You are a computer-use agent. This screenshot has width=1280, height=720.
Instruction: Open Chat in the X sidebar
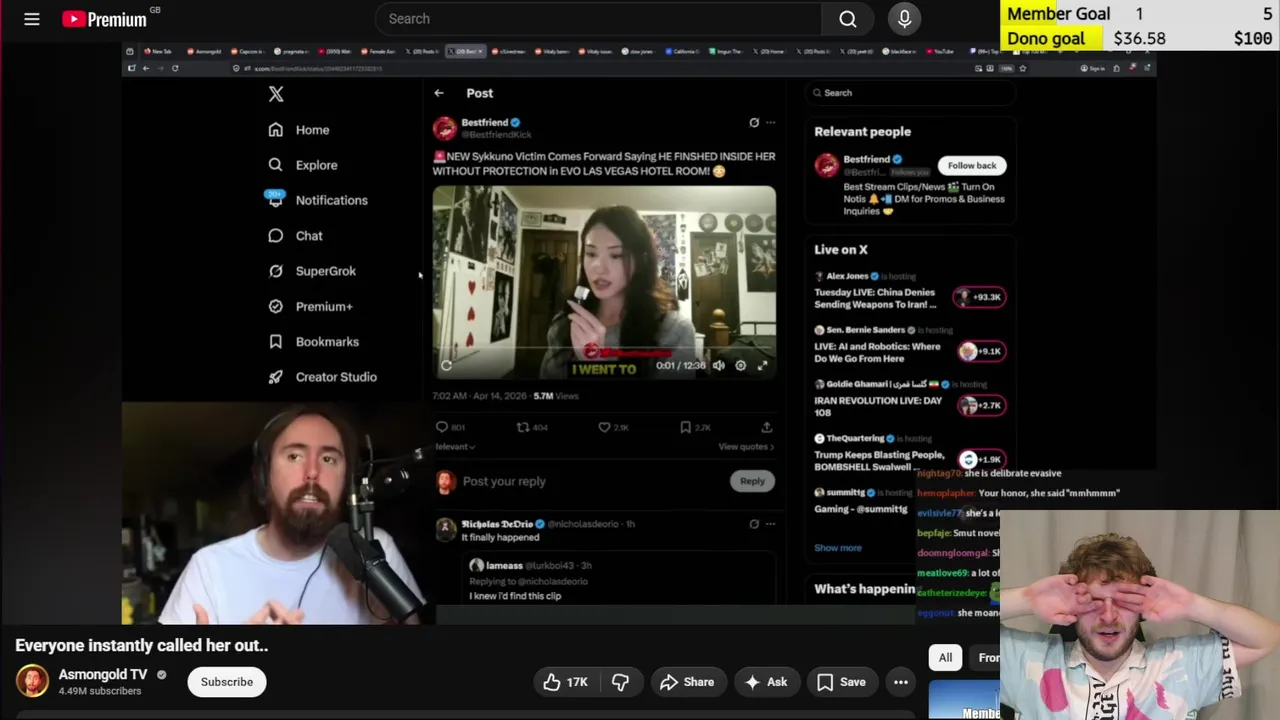[x=295, y=236]
